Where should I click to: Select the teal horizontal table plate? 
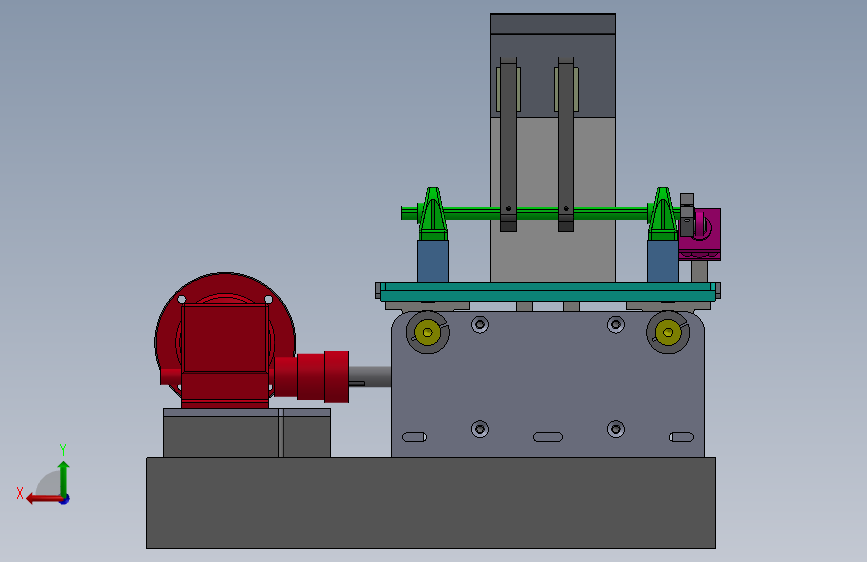tap(547, 292)
